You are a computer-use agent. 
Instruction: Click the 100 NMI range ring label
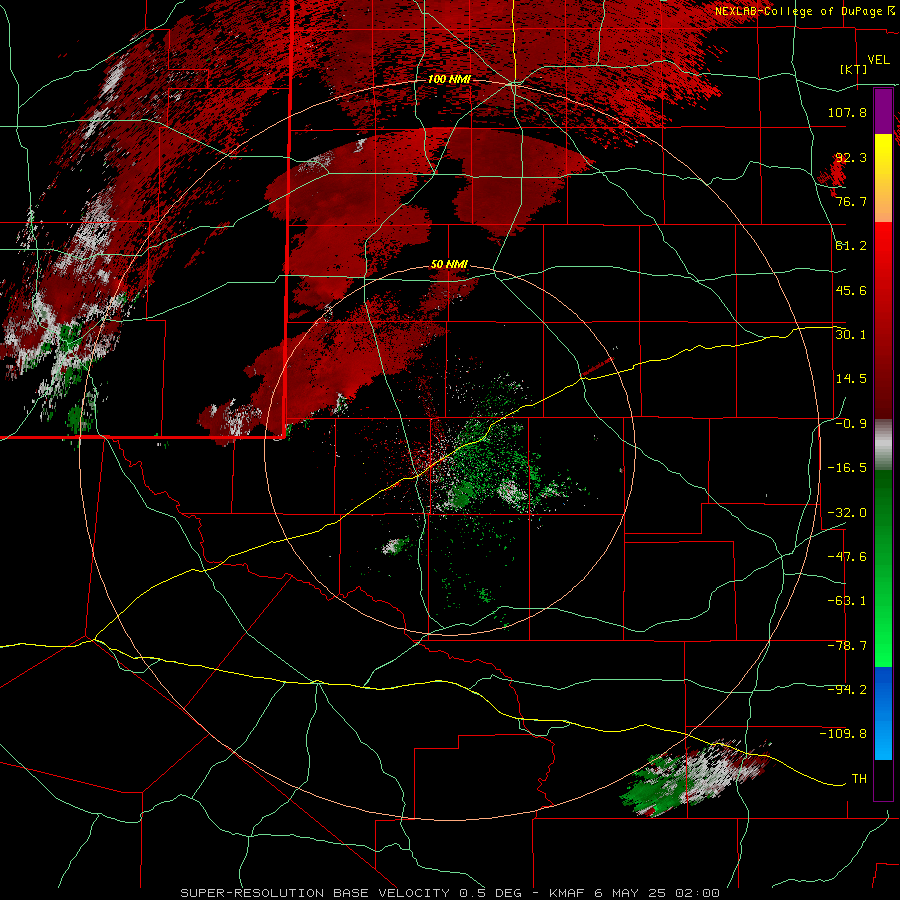449,79
